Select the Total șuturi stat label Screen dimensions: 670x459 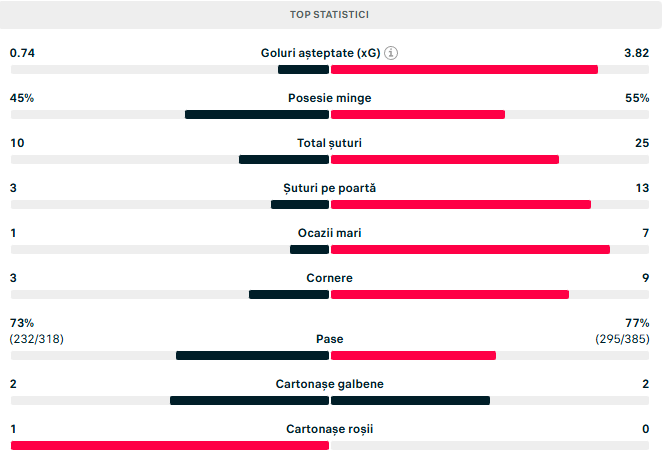pyautogui.click(x=329, y=143)
